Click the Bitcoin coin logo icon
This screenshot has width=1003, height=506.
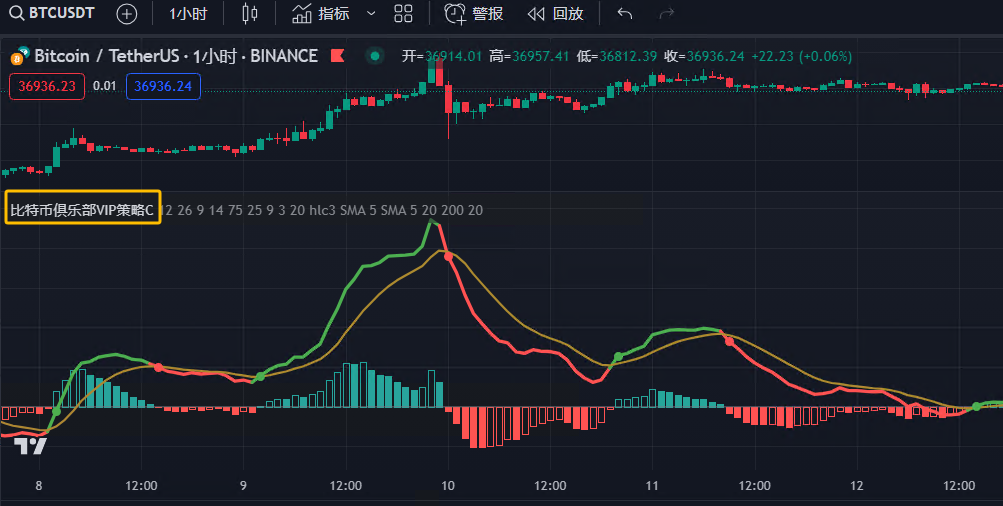(20, 56)
